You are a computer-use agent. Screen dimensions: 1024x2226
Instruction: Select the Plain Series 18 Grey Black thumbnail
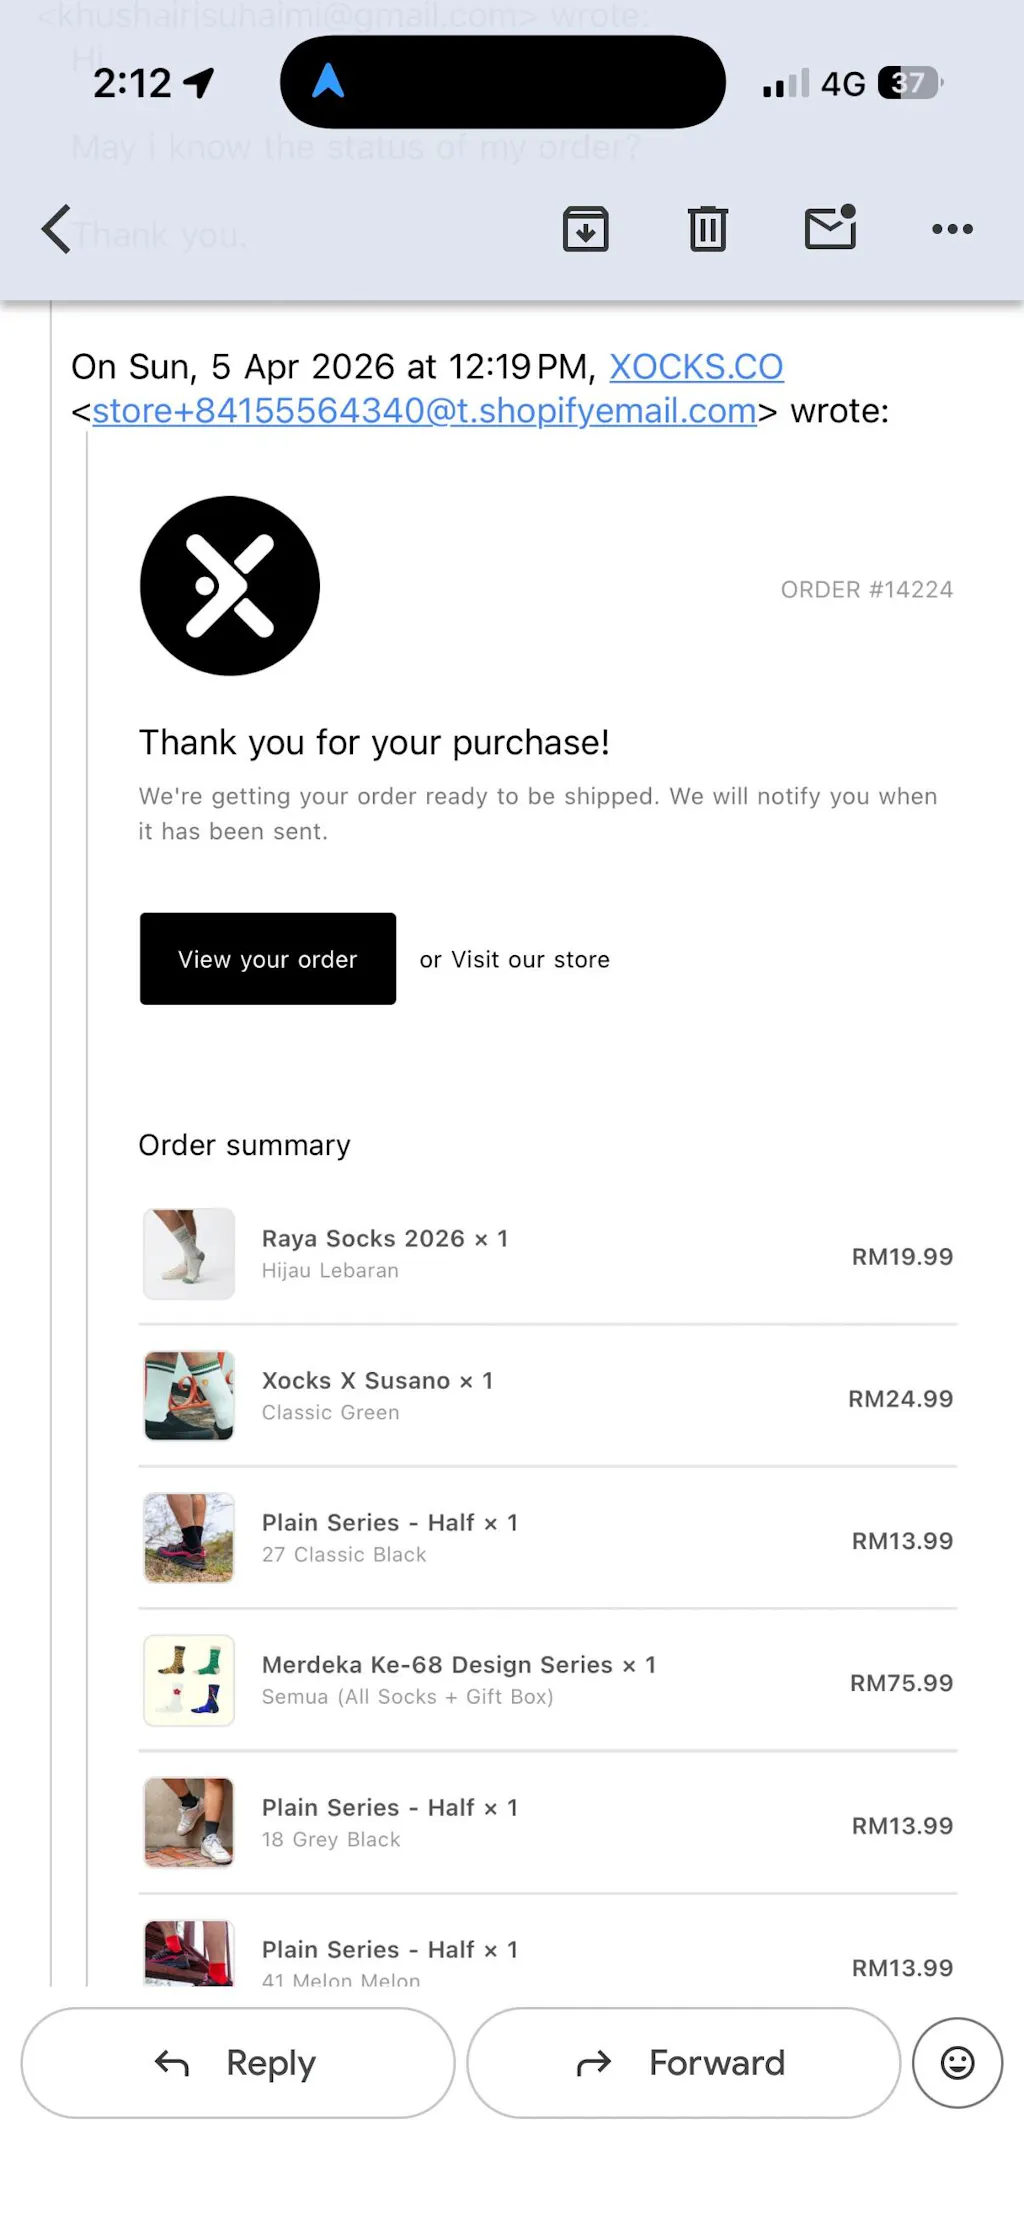(x=189, y=1822)
